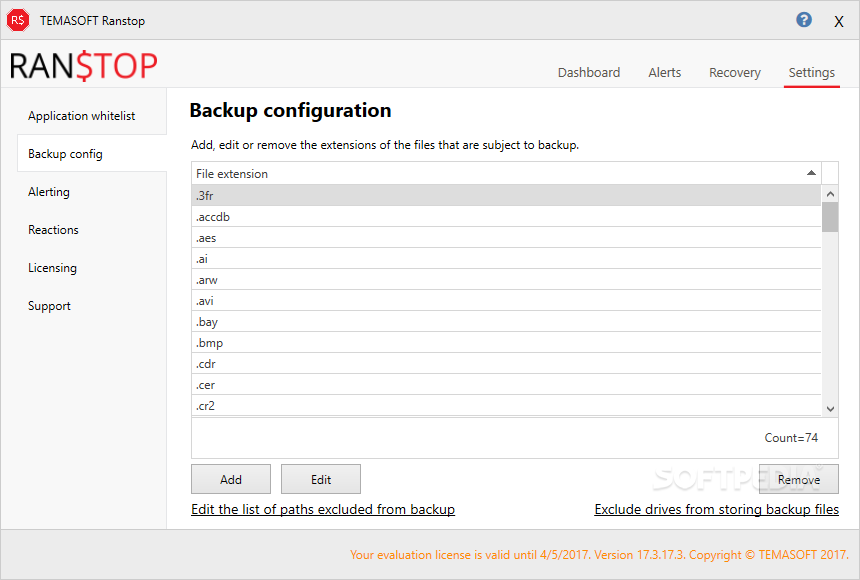
Task: Select the .cdr extension row
Action: [506, 364]
